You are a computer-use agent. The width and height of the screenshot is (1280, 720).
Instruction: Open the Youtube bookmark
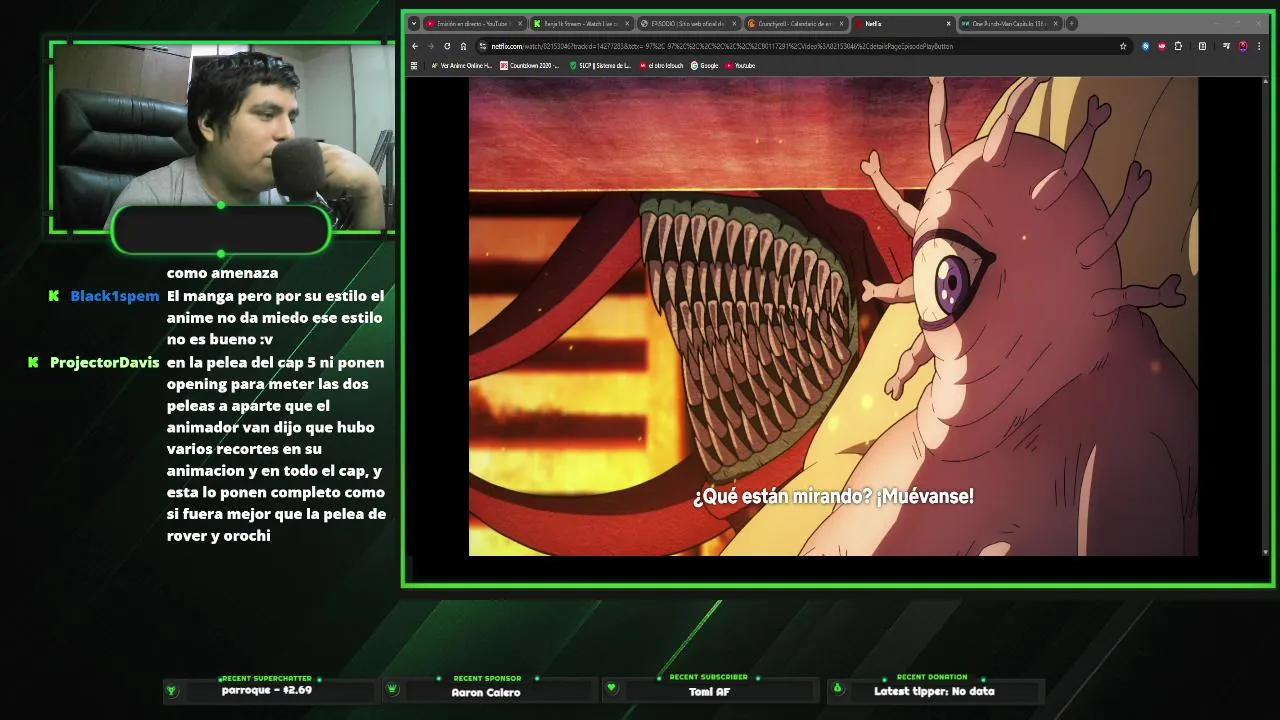coord(740,66)
